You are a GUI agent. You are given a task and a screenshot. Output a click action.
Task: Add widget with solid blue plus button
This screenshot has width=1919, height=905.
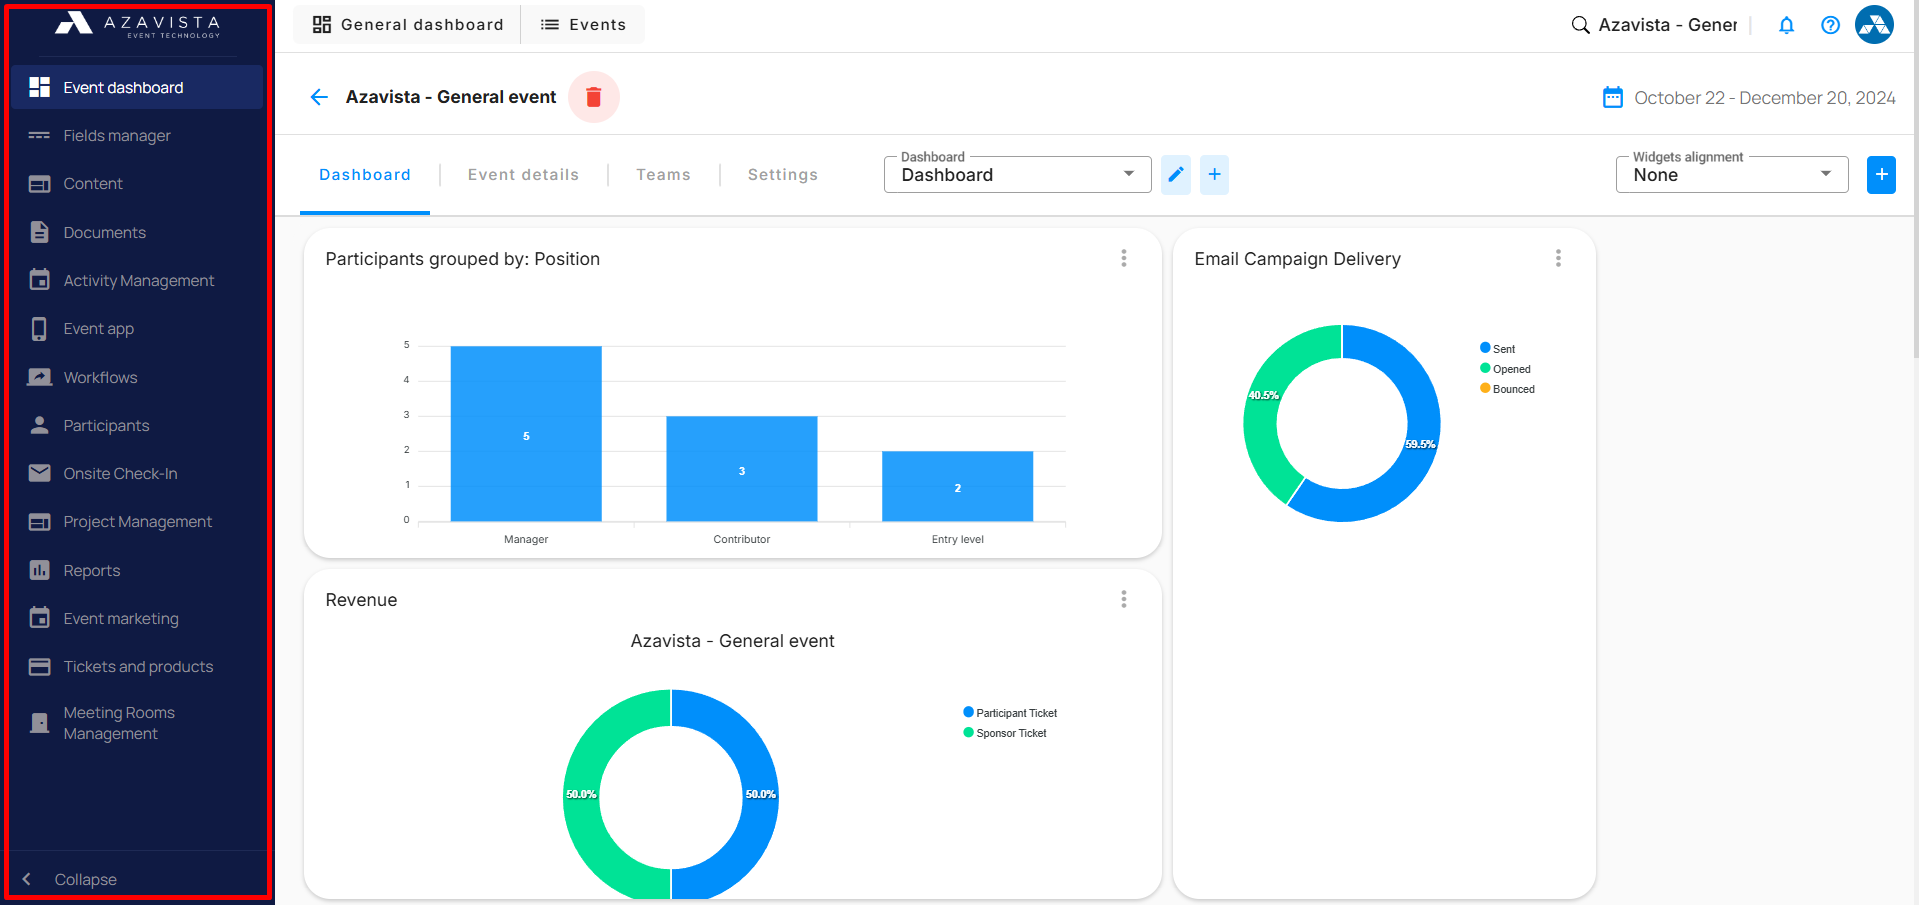coord(1881,175)
